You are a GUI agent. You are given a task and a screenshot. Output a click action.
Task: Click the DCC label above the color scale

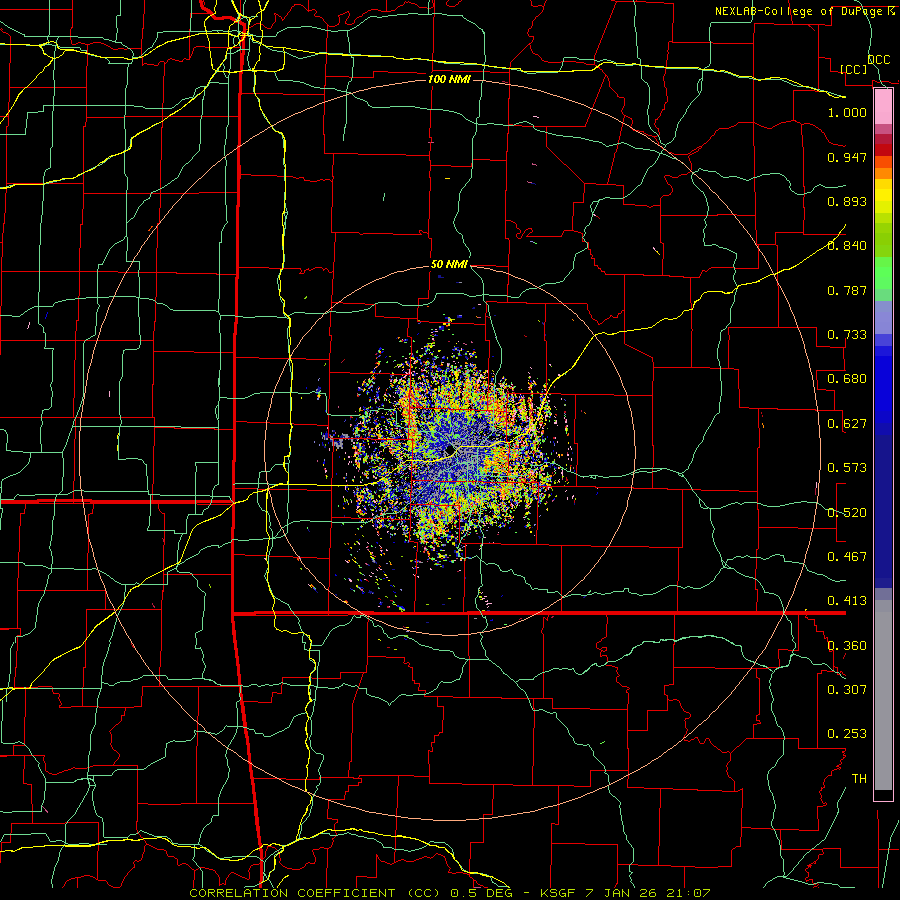pos(878,60)
